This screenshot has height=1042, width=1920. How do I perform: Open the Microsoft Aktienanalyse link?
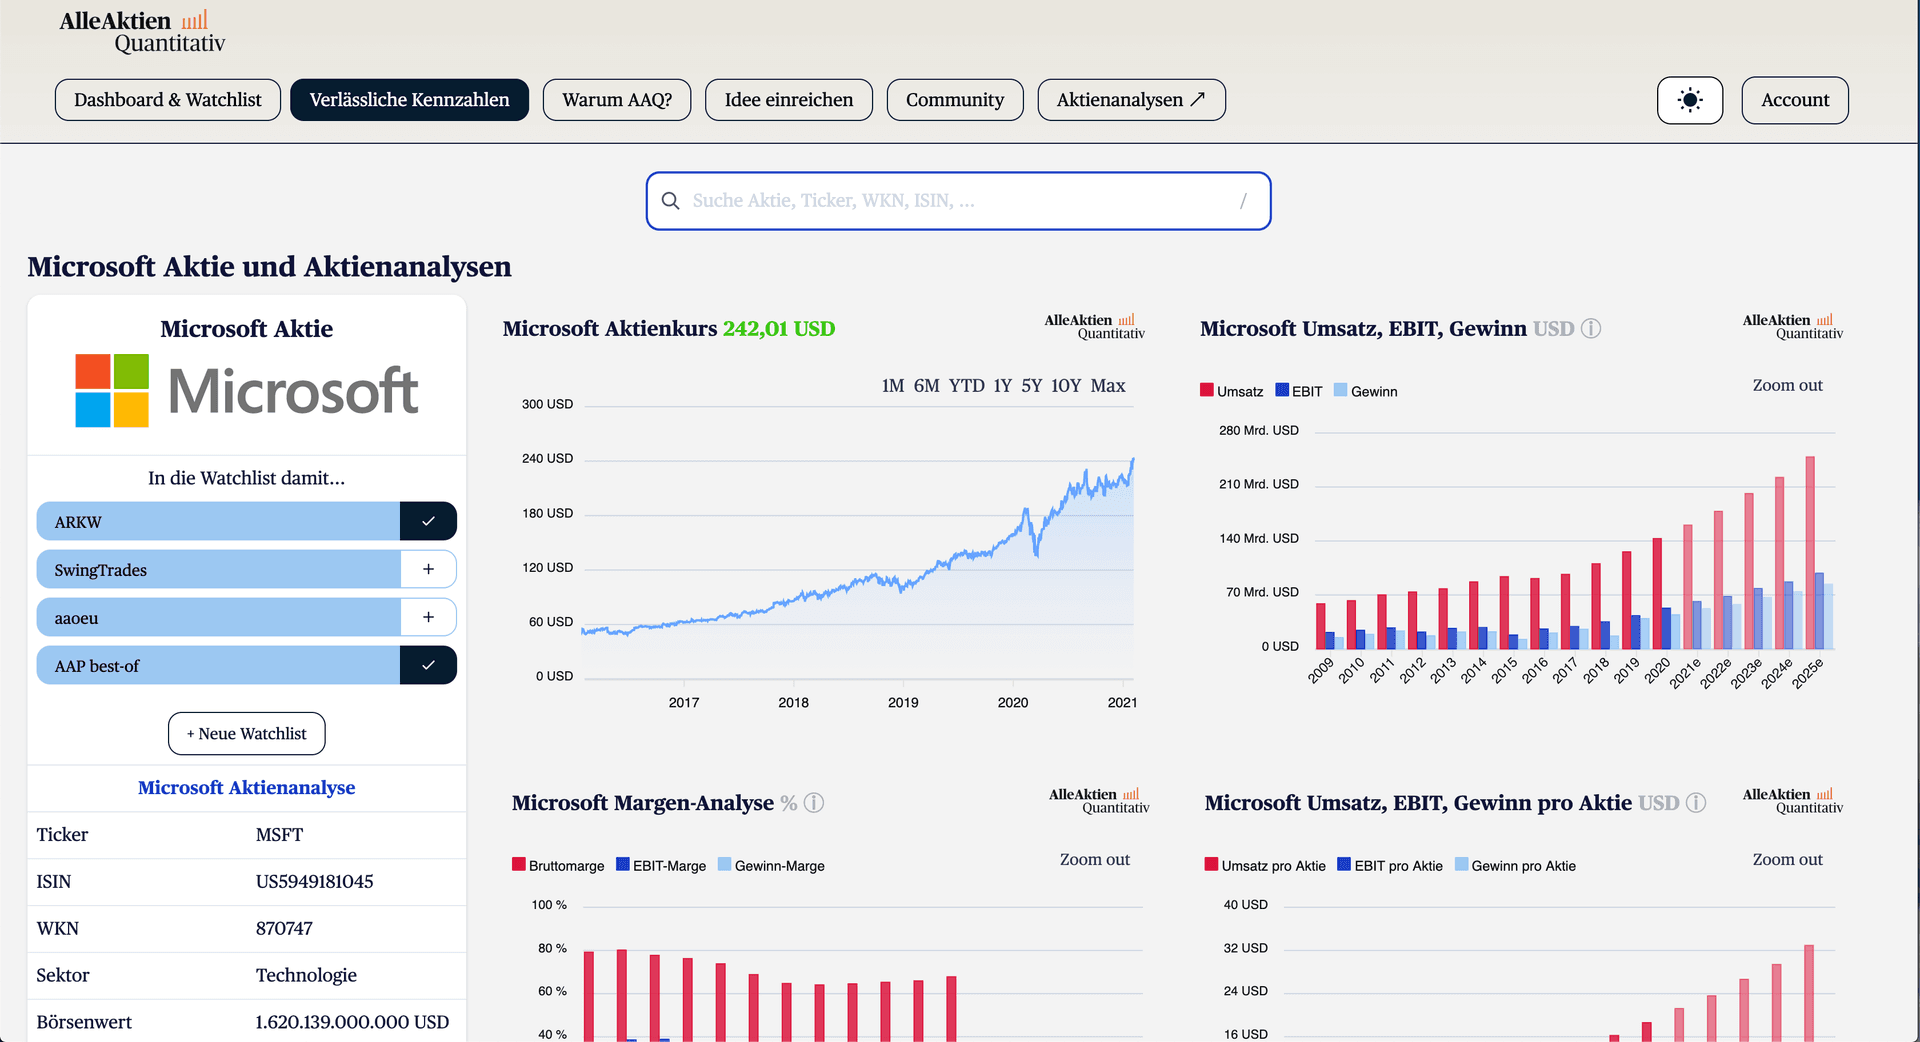(x=247, y=788)
